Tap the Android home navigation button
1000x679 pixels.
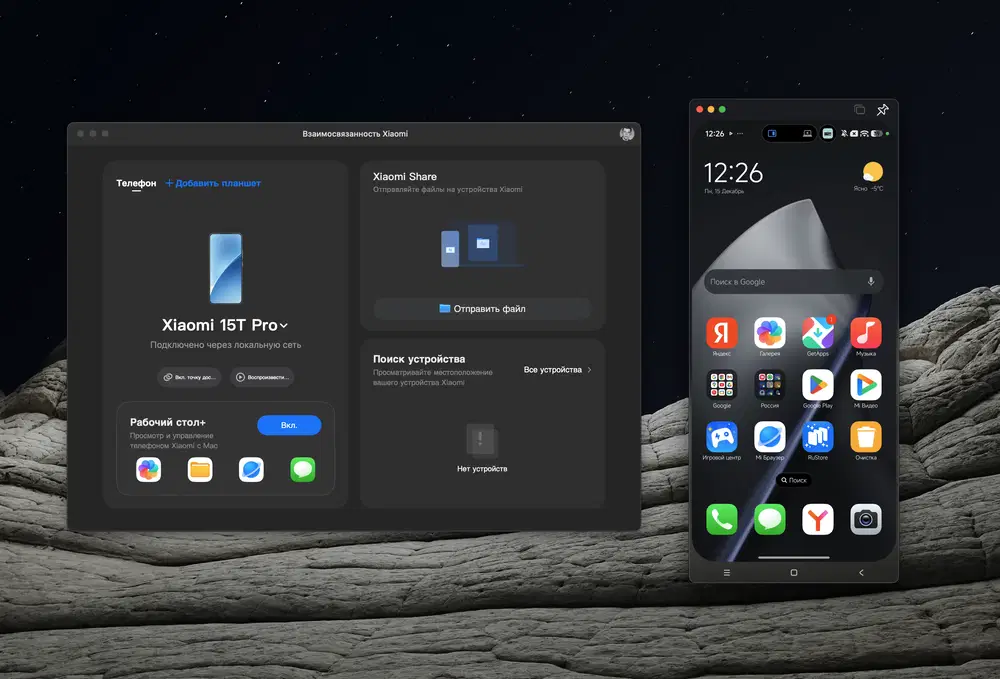coord(794,573)
